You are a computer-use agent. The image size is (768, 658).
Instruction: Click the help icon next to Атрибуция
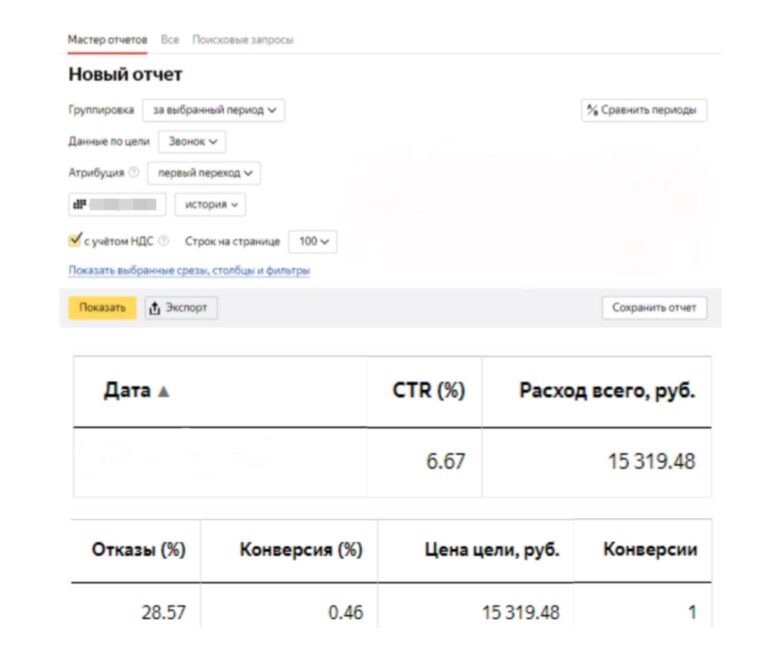tap(134, 173)
